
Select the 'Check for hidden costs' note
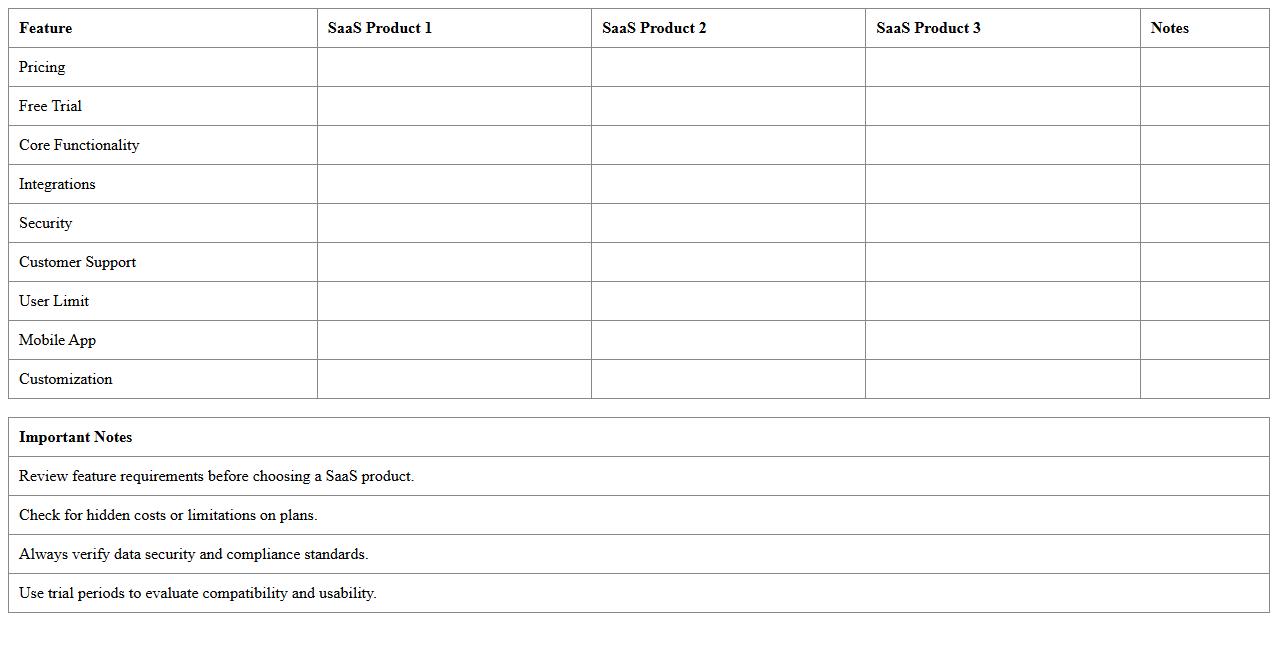[x=168, y=515]
